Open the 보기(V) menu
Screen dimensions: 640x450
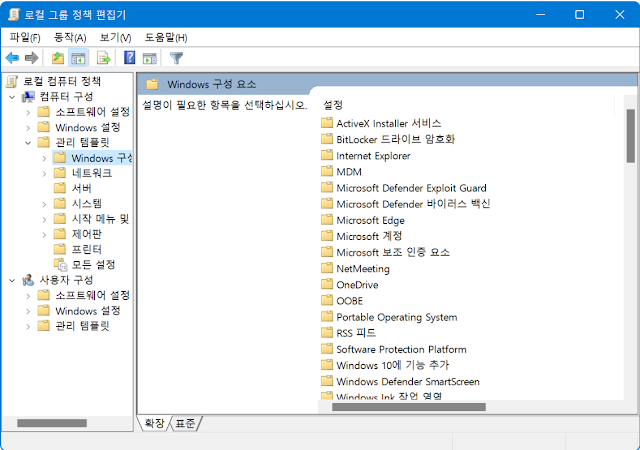116,38
